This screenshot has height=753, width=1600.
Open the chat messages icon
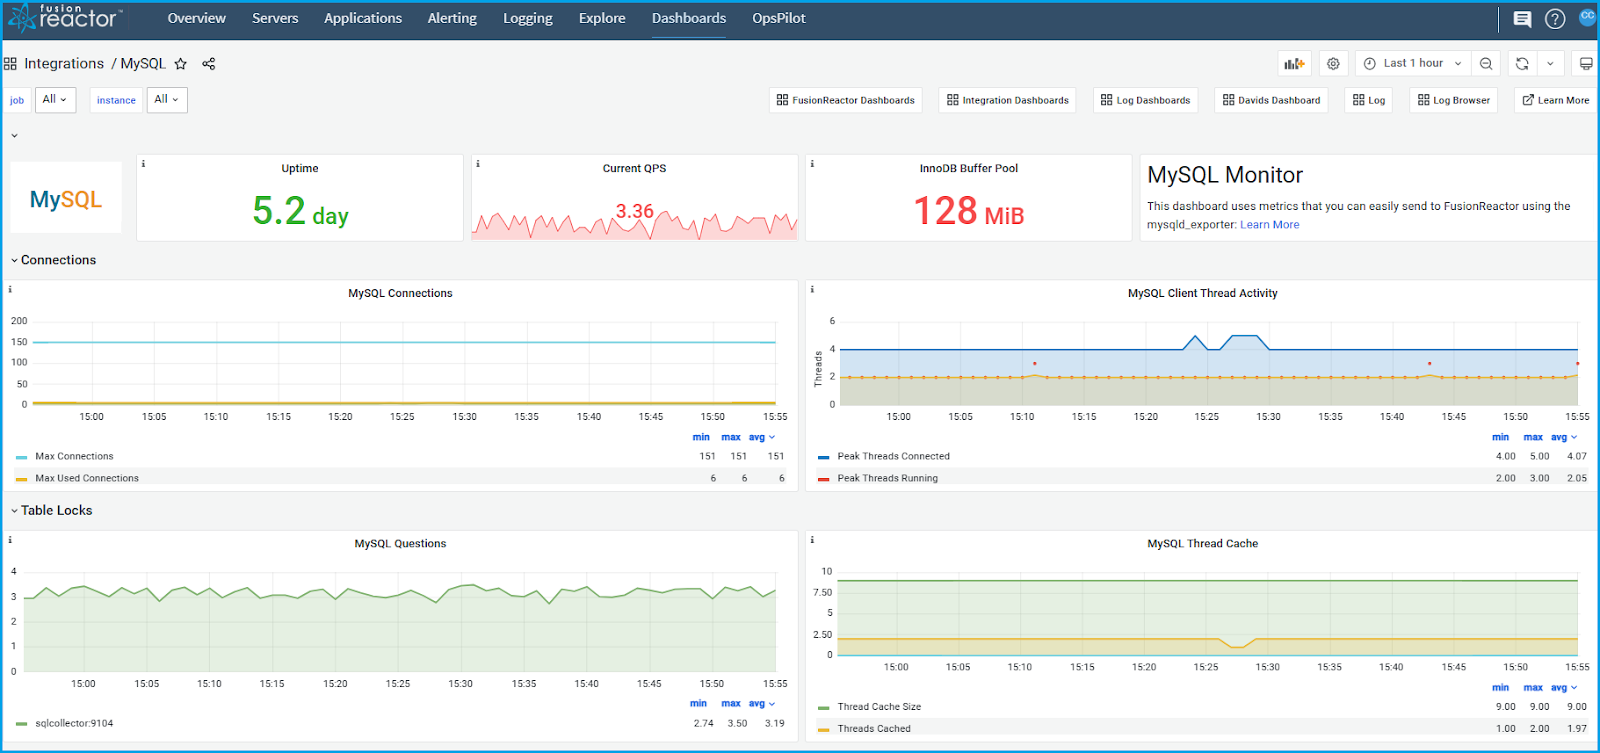click(1522, 18)
